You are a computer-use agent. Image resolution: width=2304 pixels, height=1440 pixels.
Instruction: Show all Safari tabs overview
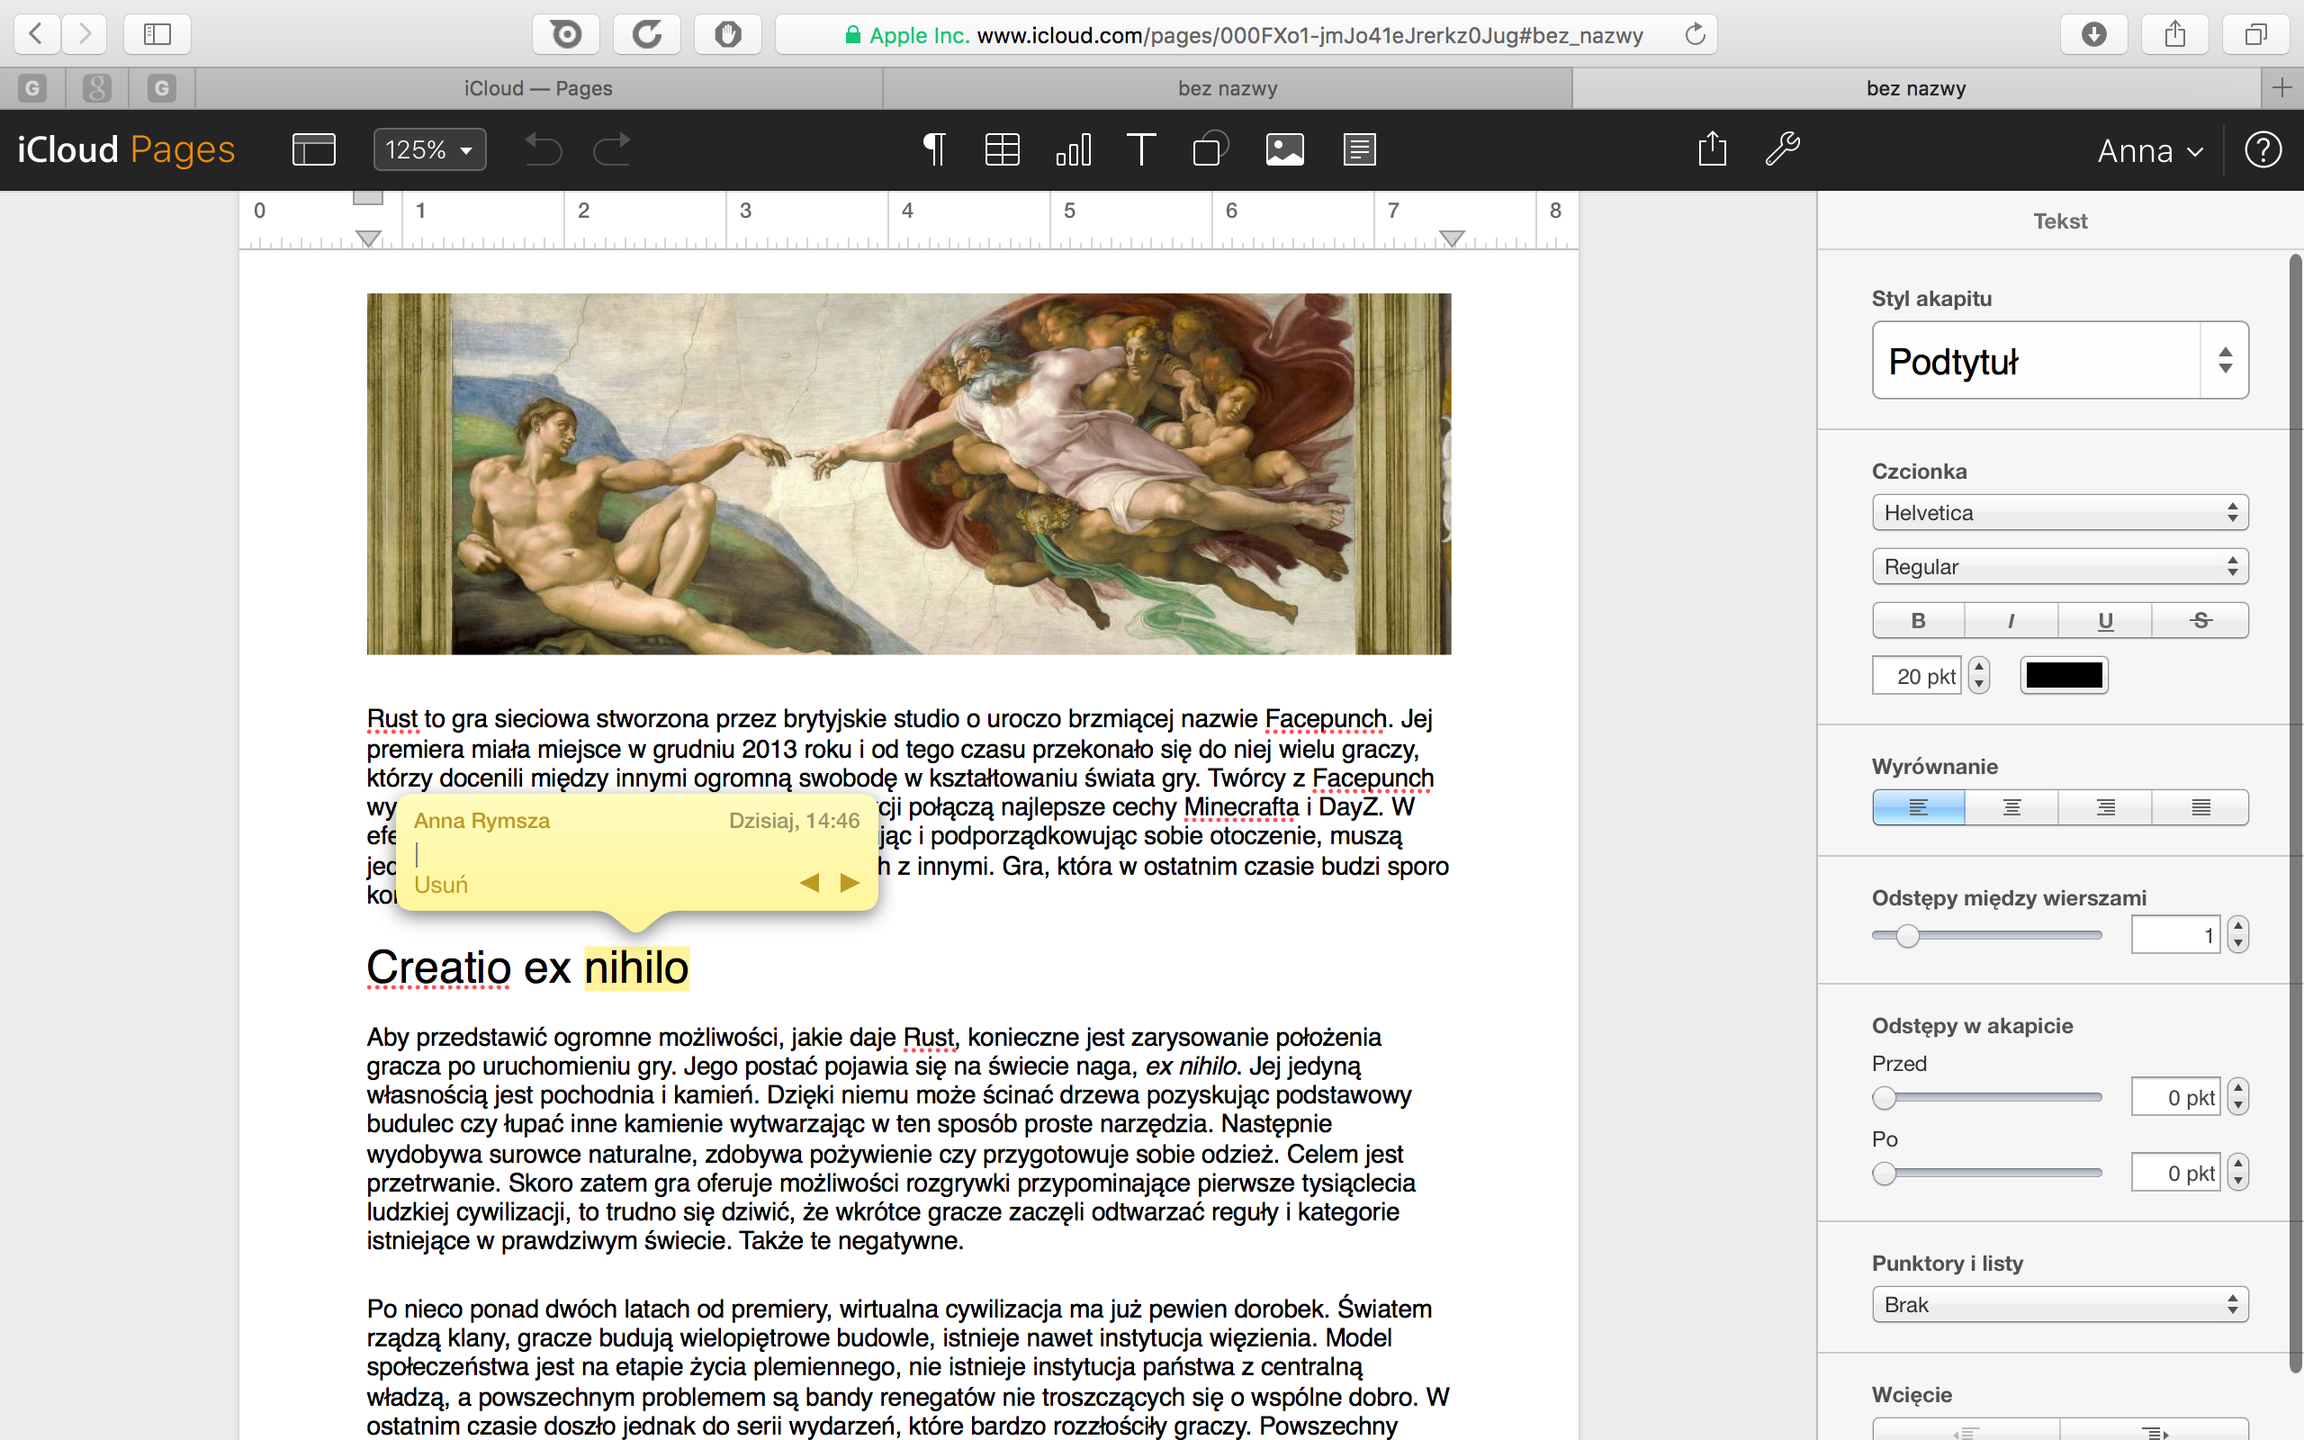click(x=2255, y=34)
